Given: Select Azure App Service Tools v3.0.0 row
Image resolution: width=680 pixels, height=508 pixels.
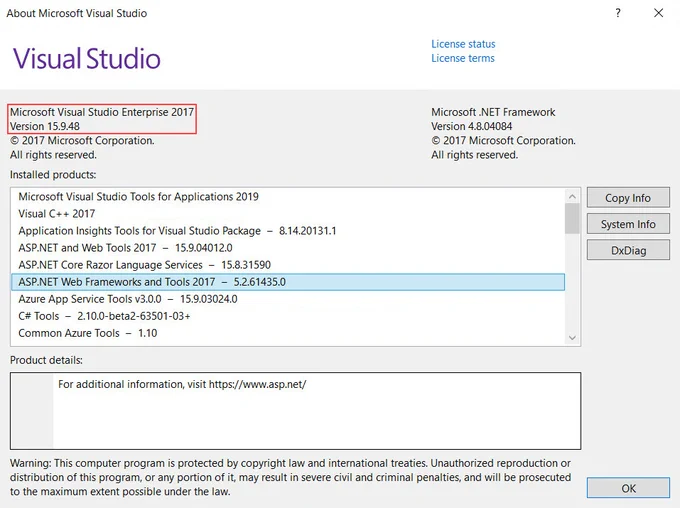Looking at the screenshot, I should click(x=288, y=299).
